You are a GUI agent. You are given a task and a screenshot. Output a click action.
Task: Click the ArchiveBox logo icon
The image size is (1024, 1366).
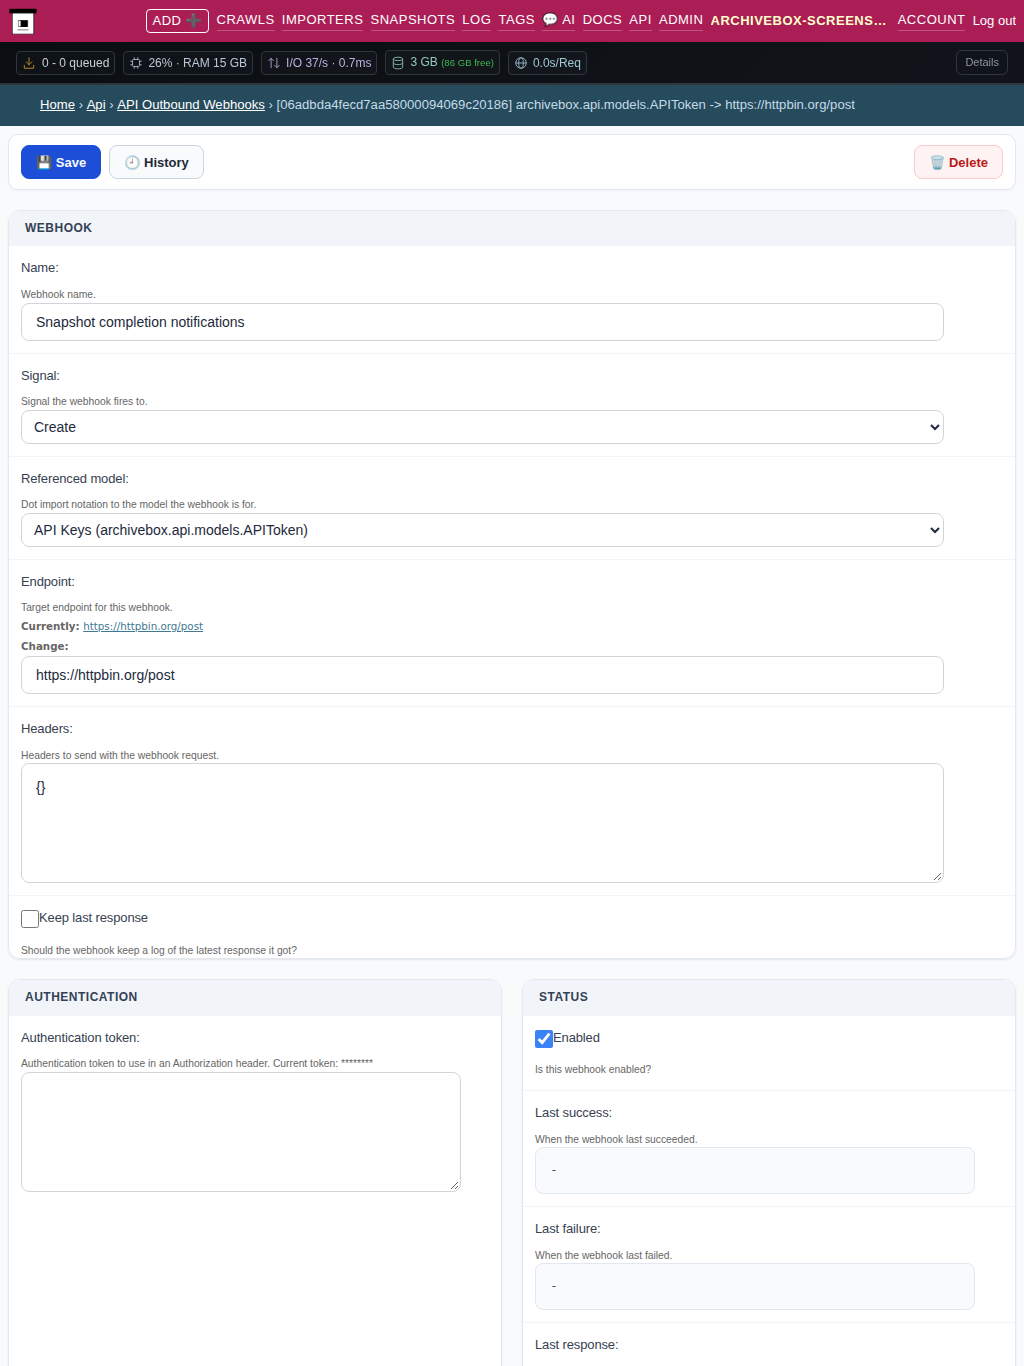pos(23,22)
